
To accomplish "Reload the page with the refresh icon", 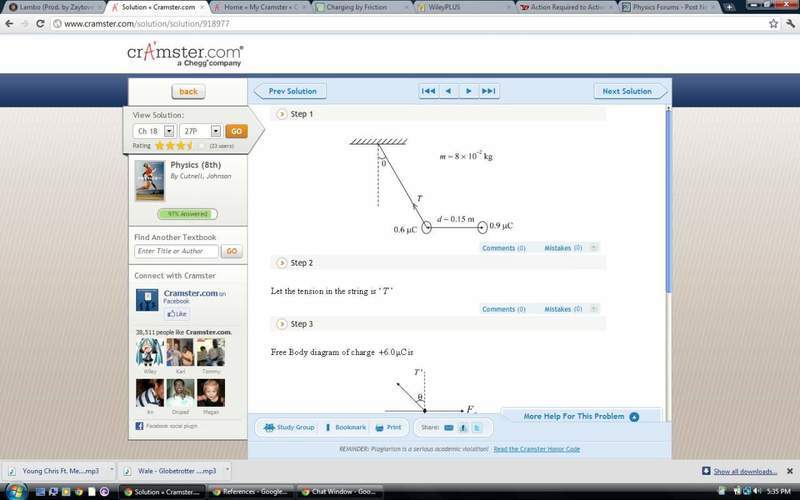I will (x=40, y=23).
